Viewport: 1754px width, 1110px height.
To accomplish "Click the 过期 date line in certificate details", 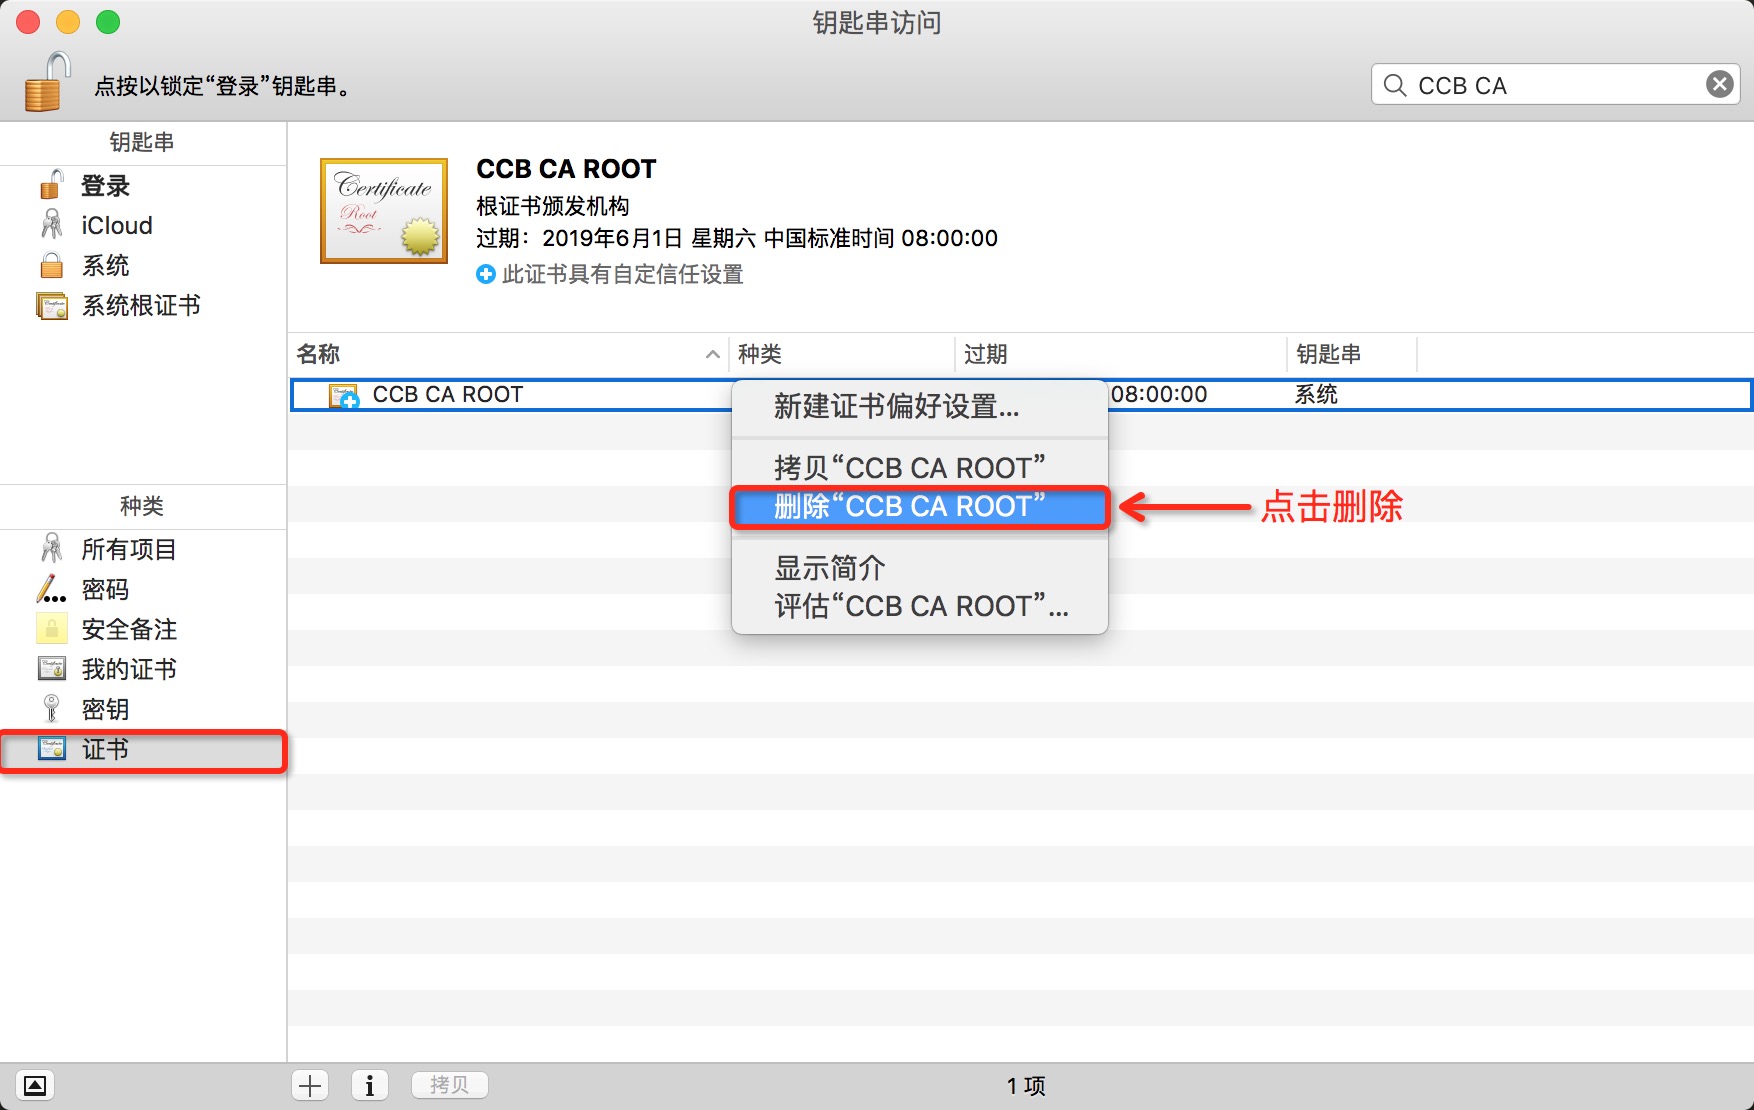I will (737, 238).
